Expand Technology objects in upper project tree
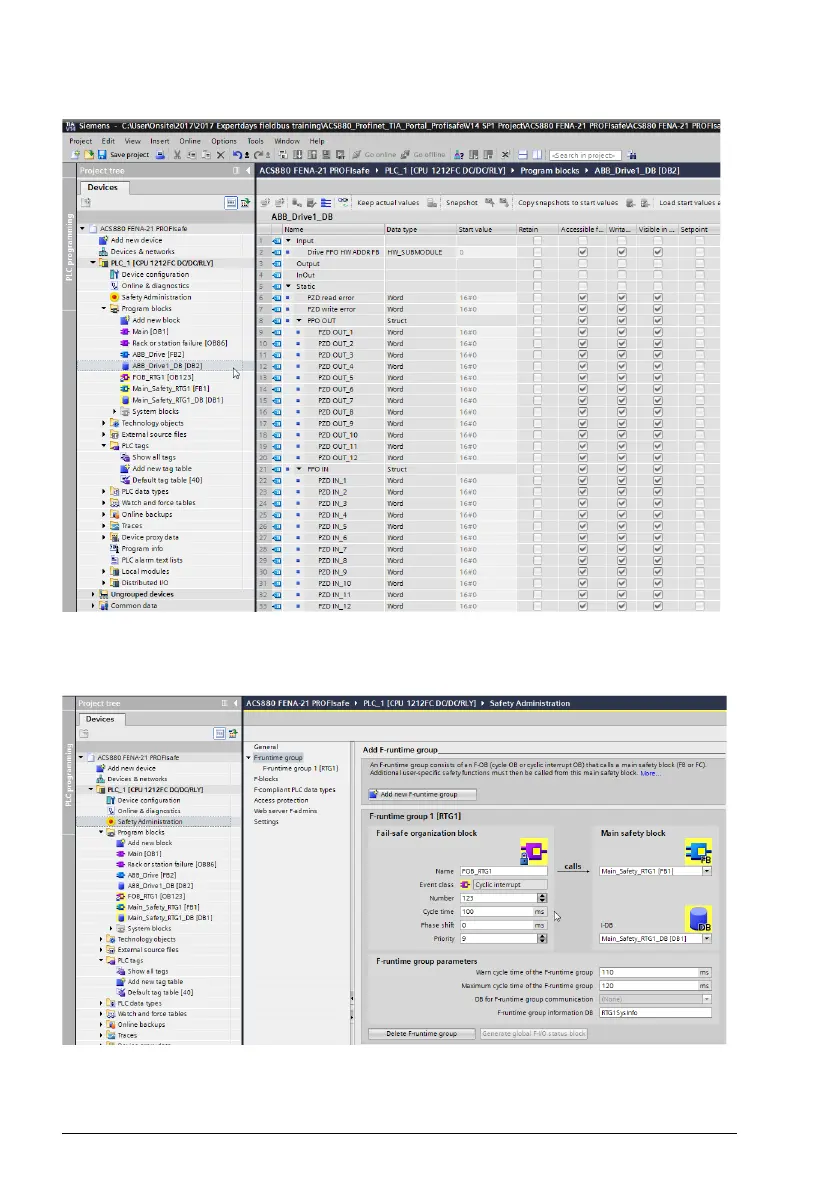The image size is (840, 1190). (105, 423)
